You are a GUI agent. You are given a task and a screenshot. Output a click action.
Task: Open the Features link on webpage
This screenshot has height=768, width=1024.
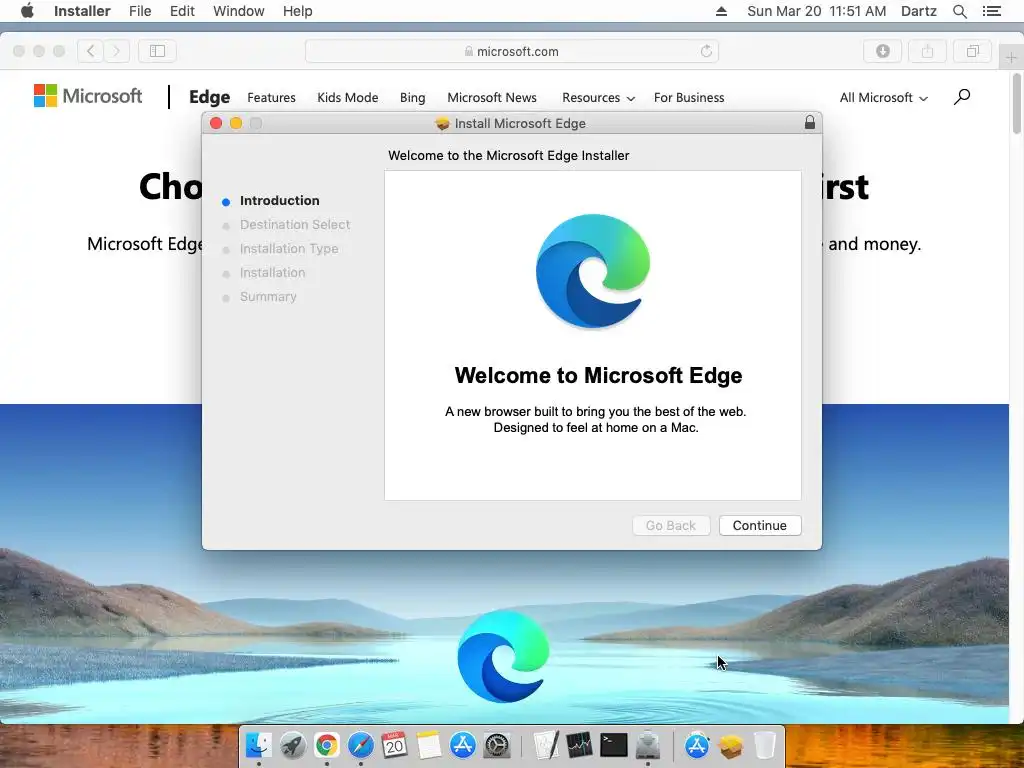[x=271, y=97]
